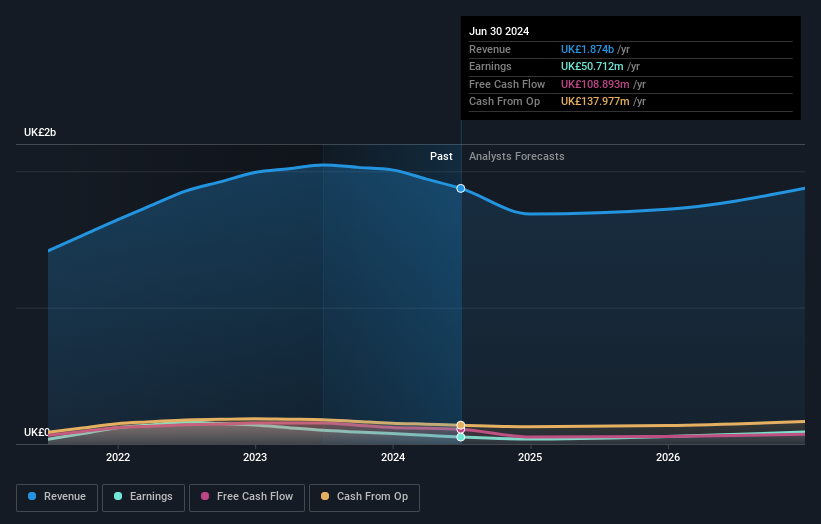
Task: Click the Jun 30 2024 tooltip date
Action: click(x=499, y=31)
